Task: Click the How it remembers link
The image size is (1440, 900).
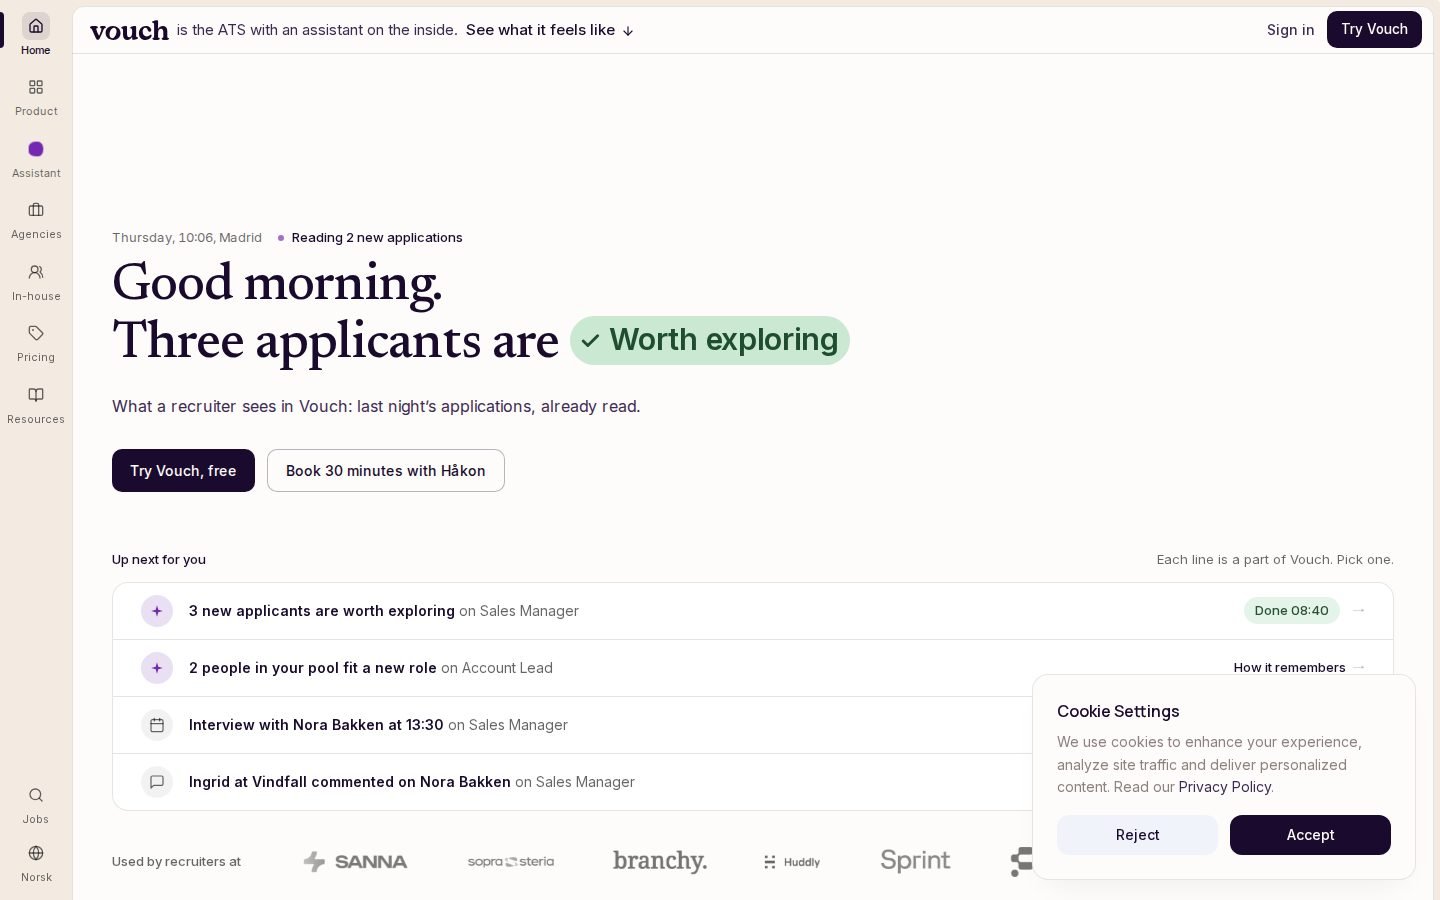Action: [1289, 667]
